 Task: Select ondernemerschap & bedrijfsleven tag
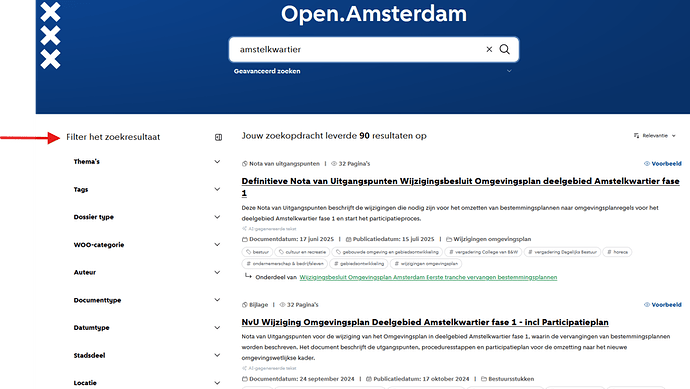(x=285, y=264)
